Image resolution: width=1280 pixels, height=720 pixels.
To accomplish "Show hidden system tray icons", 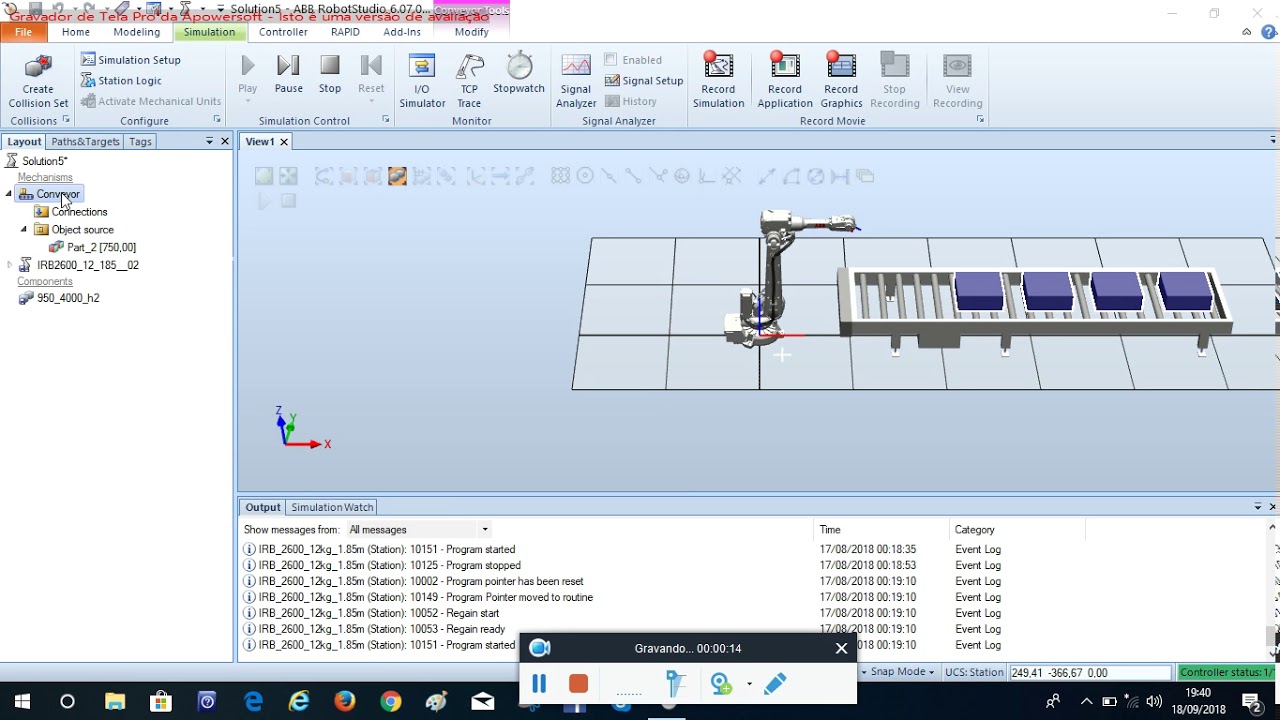I will 1087,702.
